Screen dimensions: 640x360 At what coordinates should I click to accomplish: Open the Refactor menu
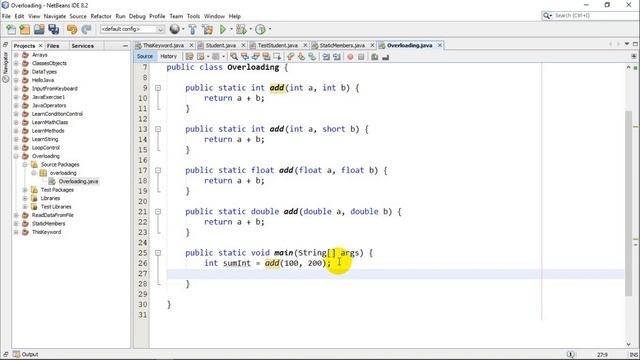[101, 16]
